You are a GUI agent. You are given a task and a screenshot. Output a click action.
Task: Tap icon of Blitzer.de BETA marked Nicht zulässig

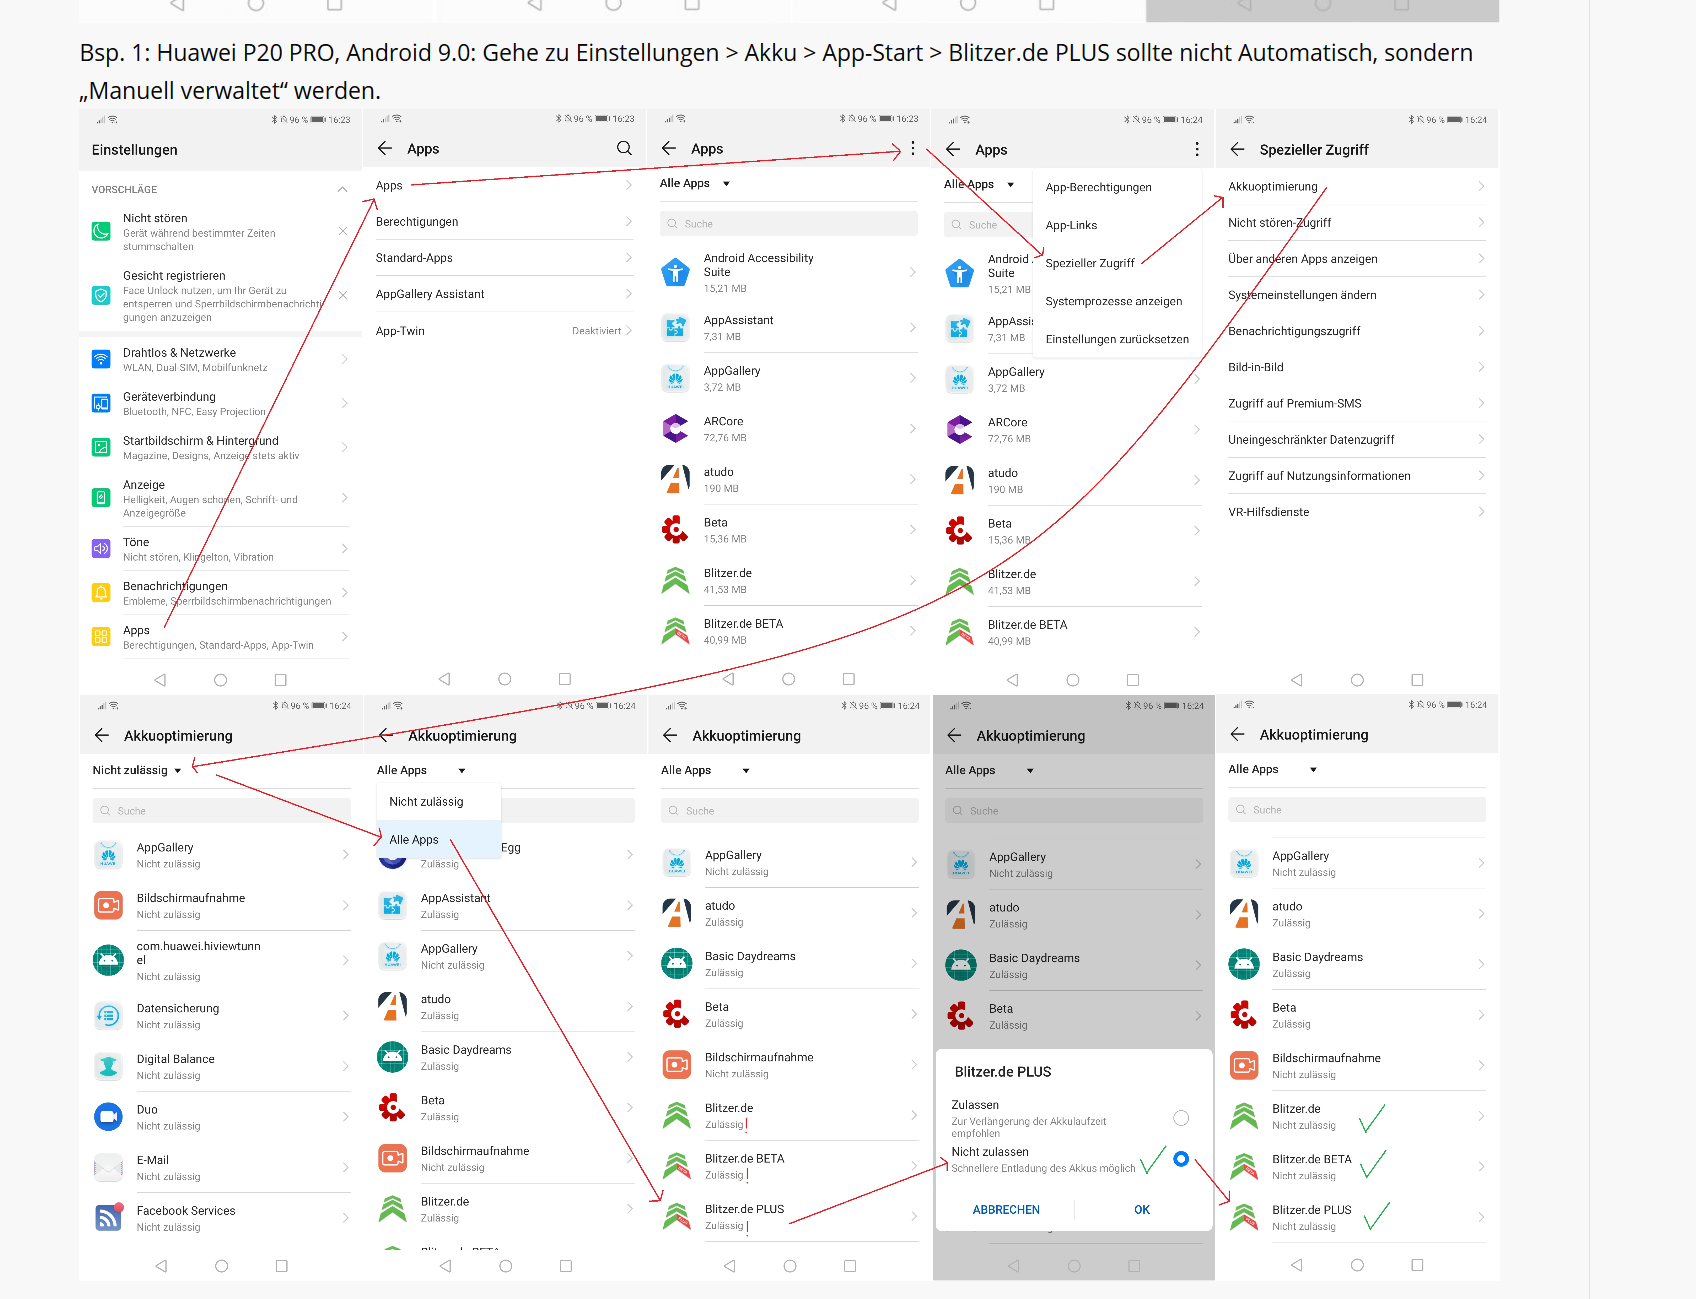1244,1166
